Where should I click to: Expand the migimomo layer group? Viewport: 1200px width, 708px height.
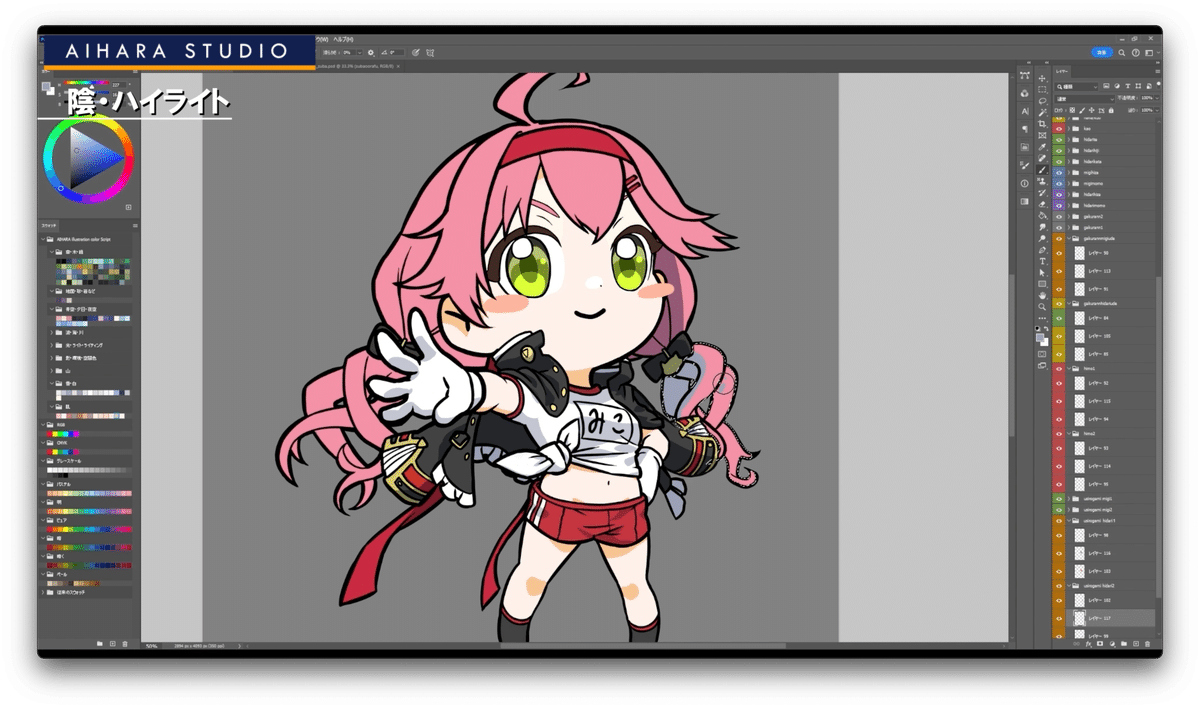pos(1069,184)
